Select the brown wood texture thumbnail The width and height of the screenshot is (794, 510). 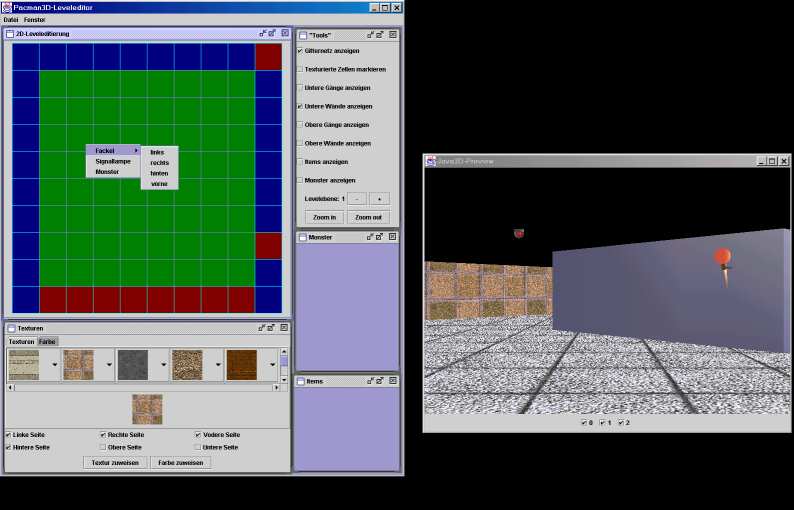point(241,364)
